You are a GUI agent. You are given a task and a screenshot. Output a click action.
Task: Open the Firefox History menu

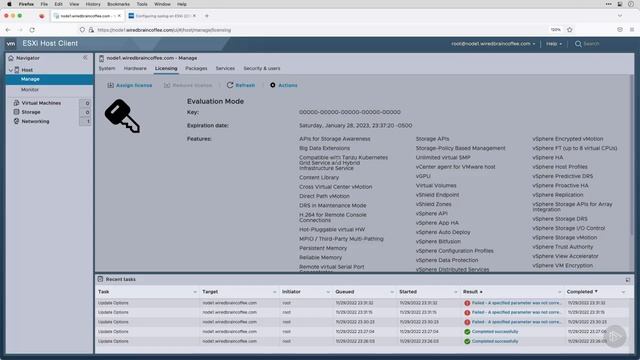point(93,4)
